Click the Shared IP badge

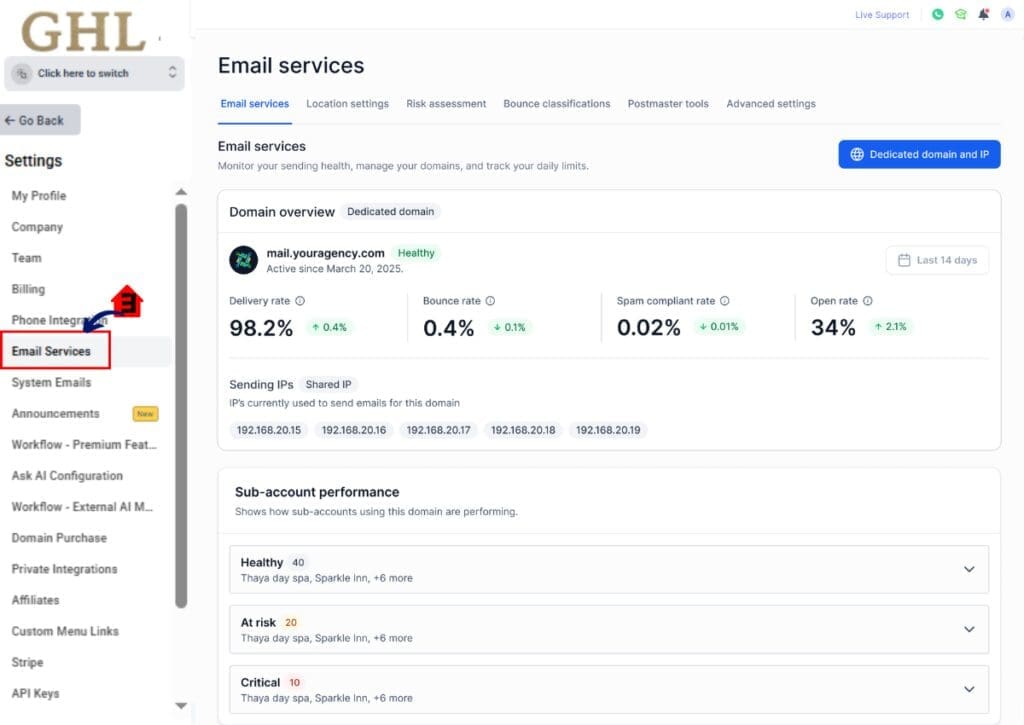coord(328,385)
